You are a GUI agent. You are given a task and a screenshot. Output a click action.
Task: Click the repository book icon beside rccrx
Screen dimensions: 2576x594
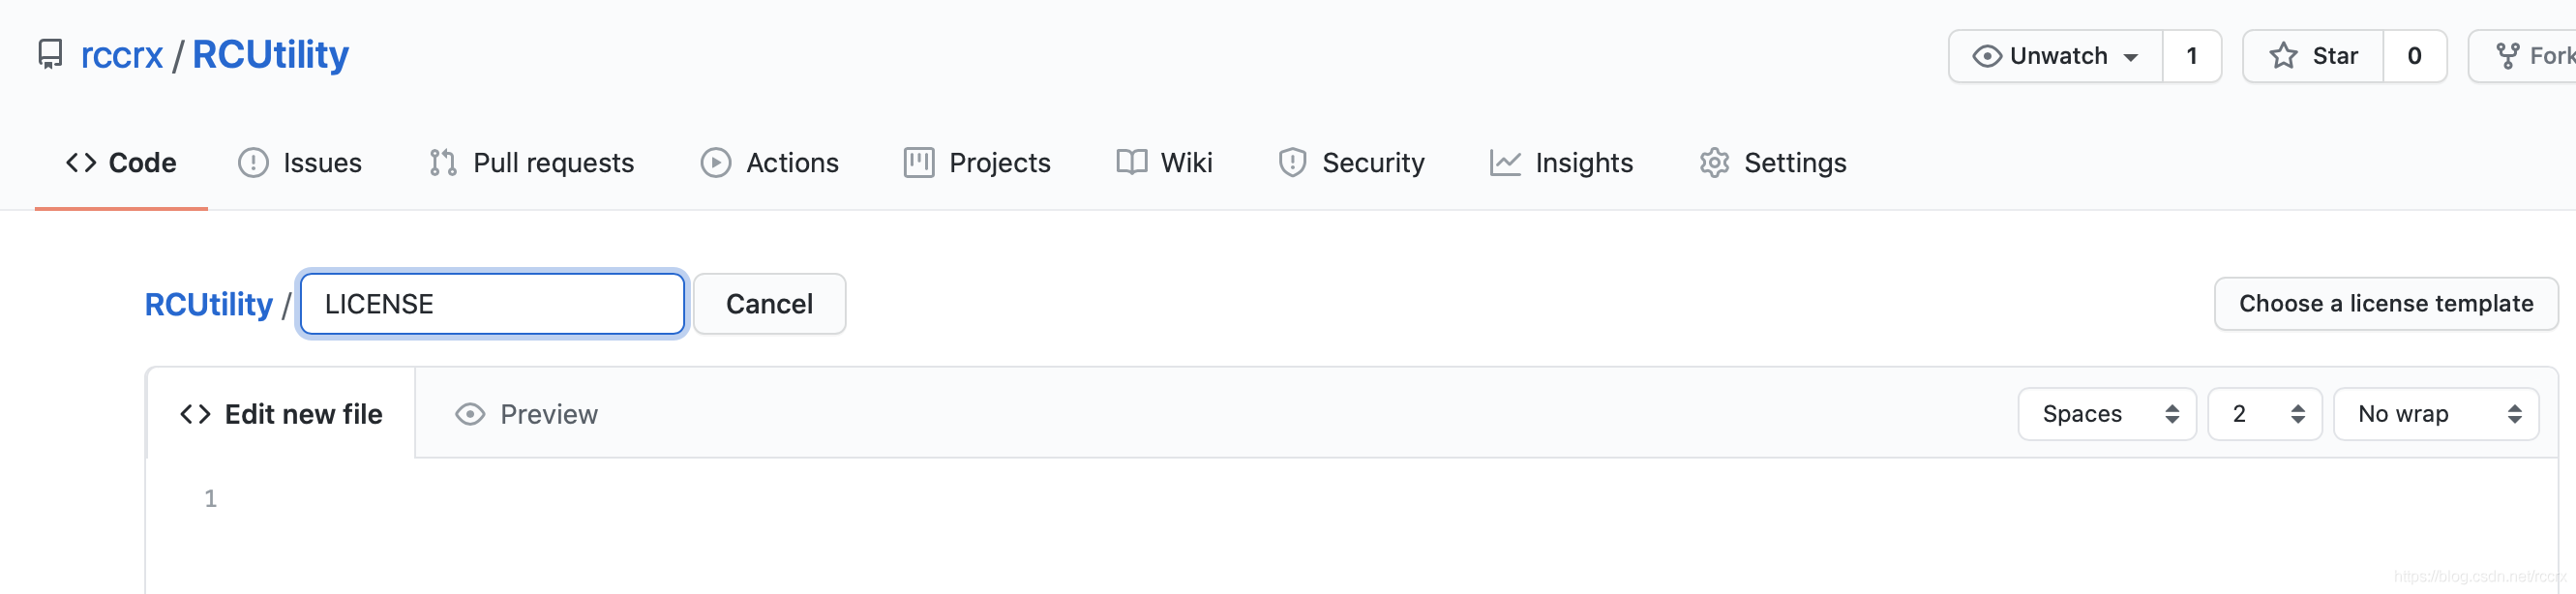point(50,54)
